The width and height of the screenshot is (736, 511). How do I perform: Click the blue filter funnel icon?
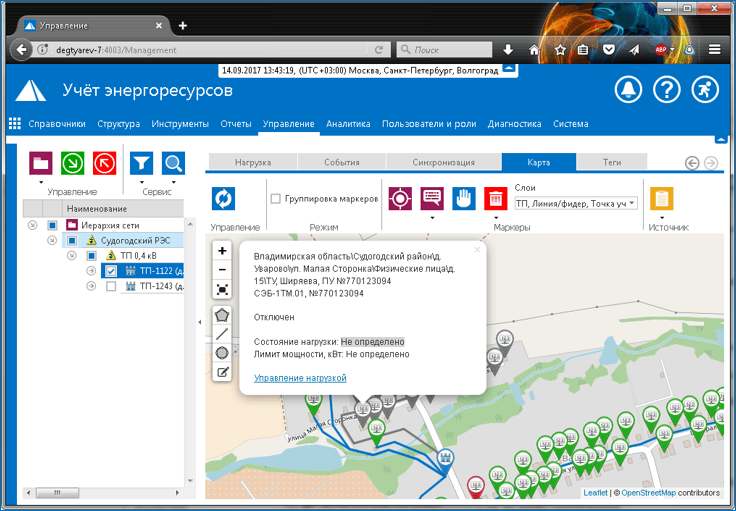pyautogui.click(x=141, y=163)
